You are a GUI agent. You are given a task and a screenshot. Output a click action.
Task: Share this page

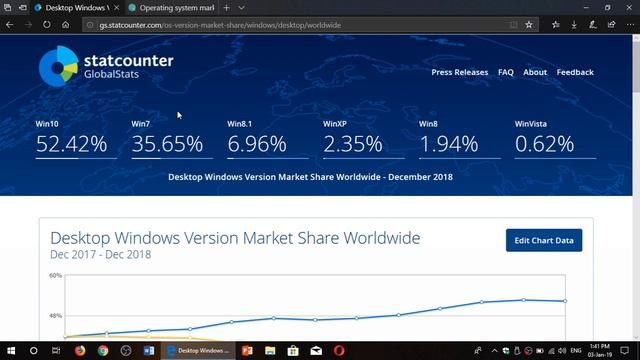click(x=611, y=25)
